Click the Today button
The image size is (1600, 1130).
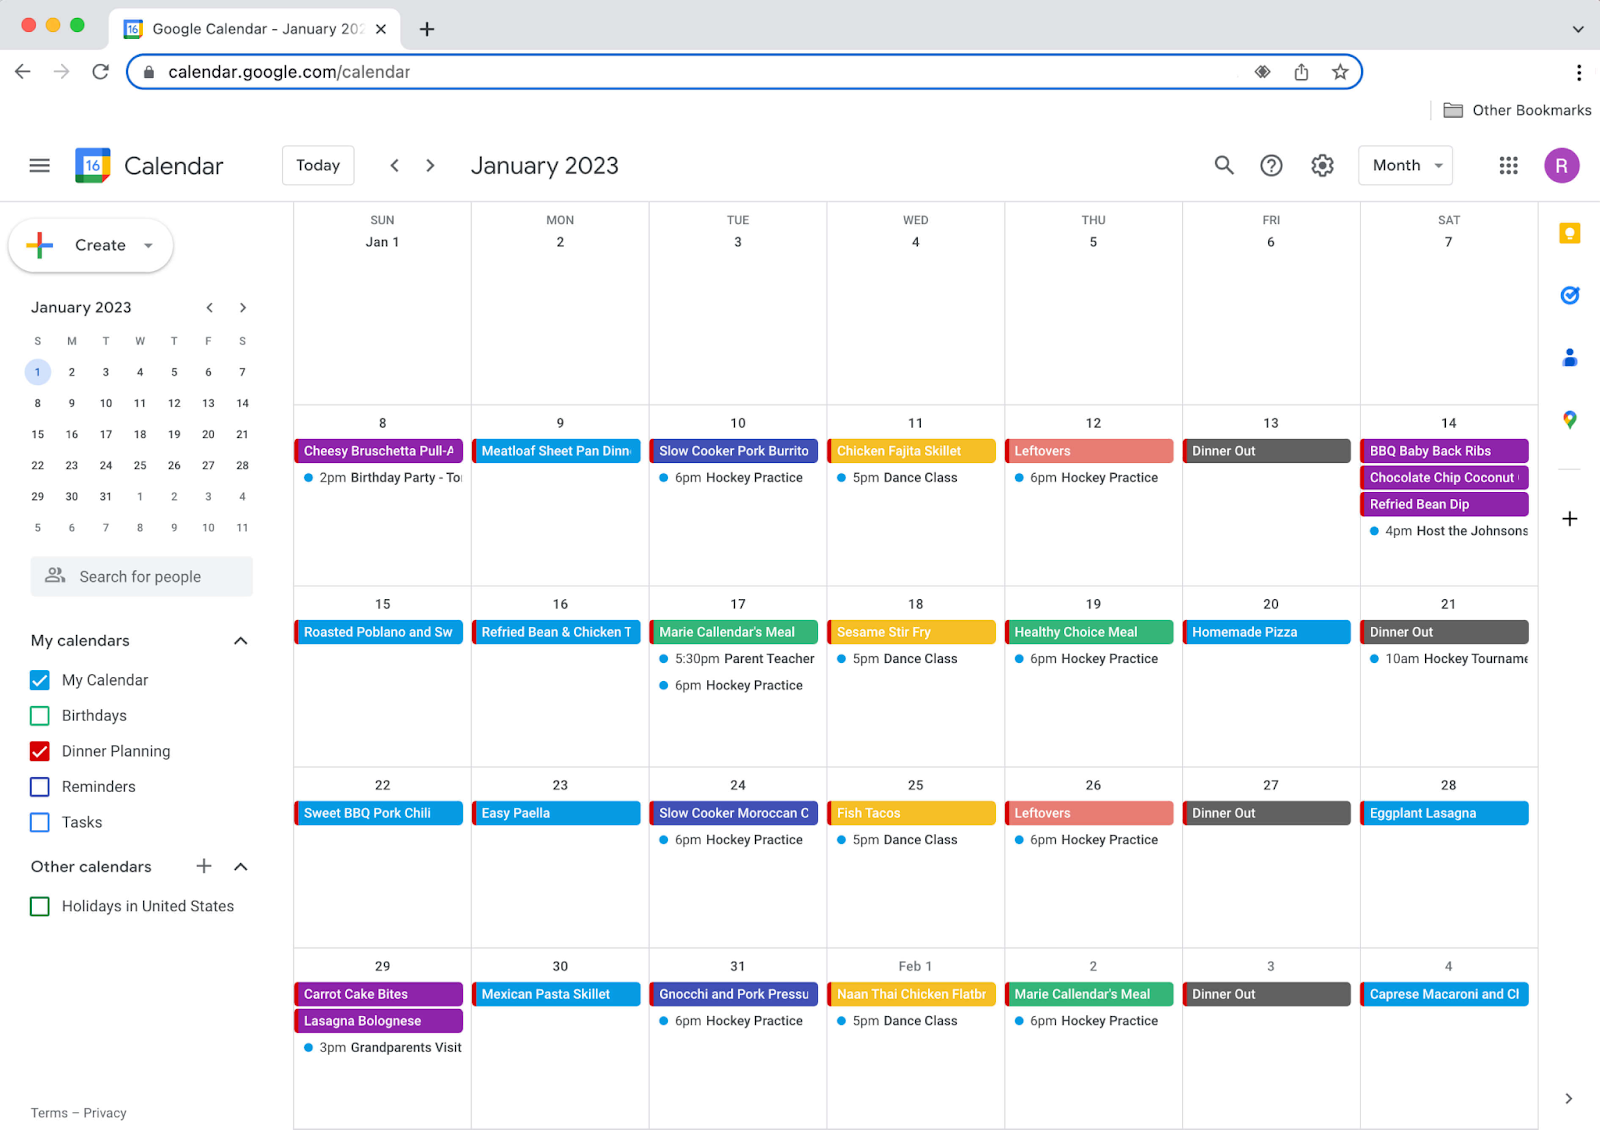click(x=317, y=165)
